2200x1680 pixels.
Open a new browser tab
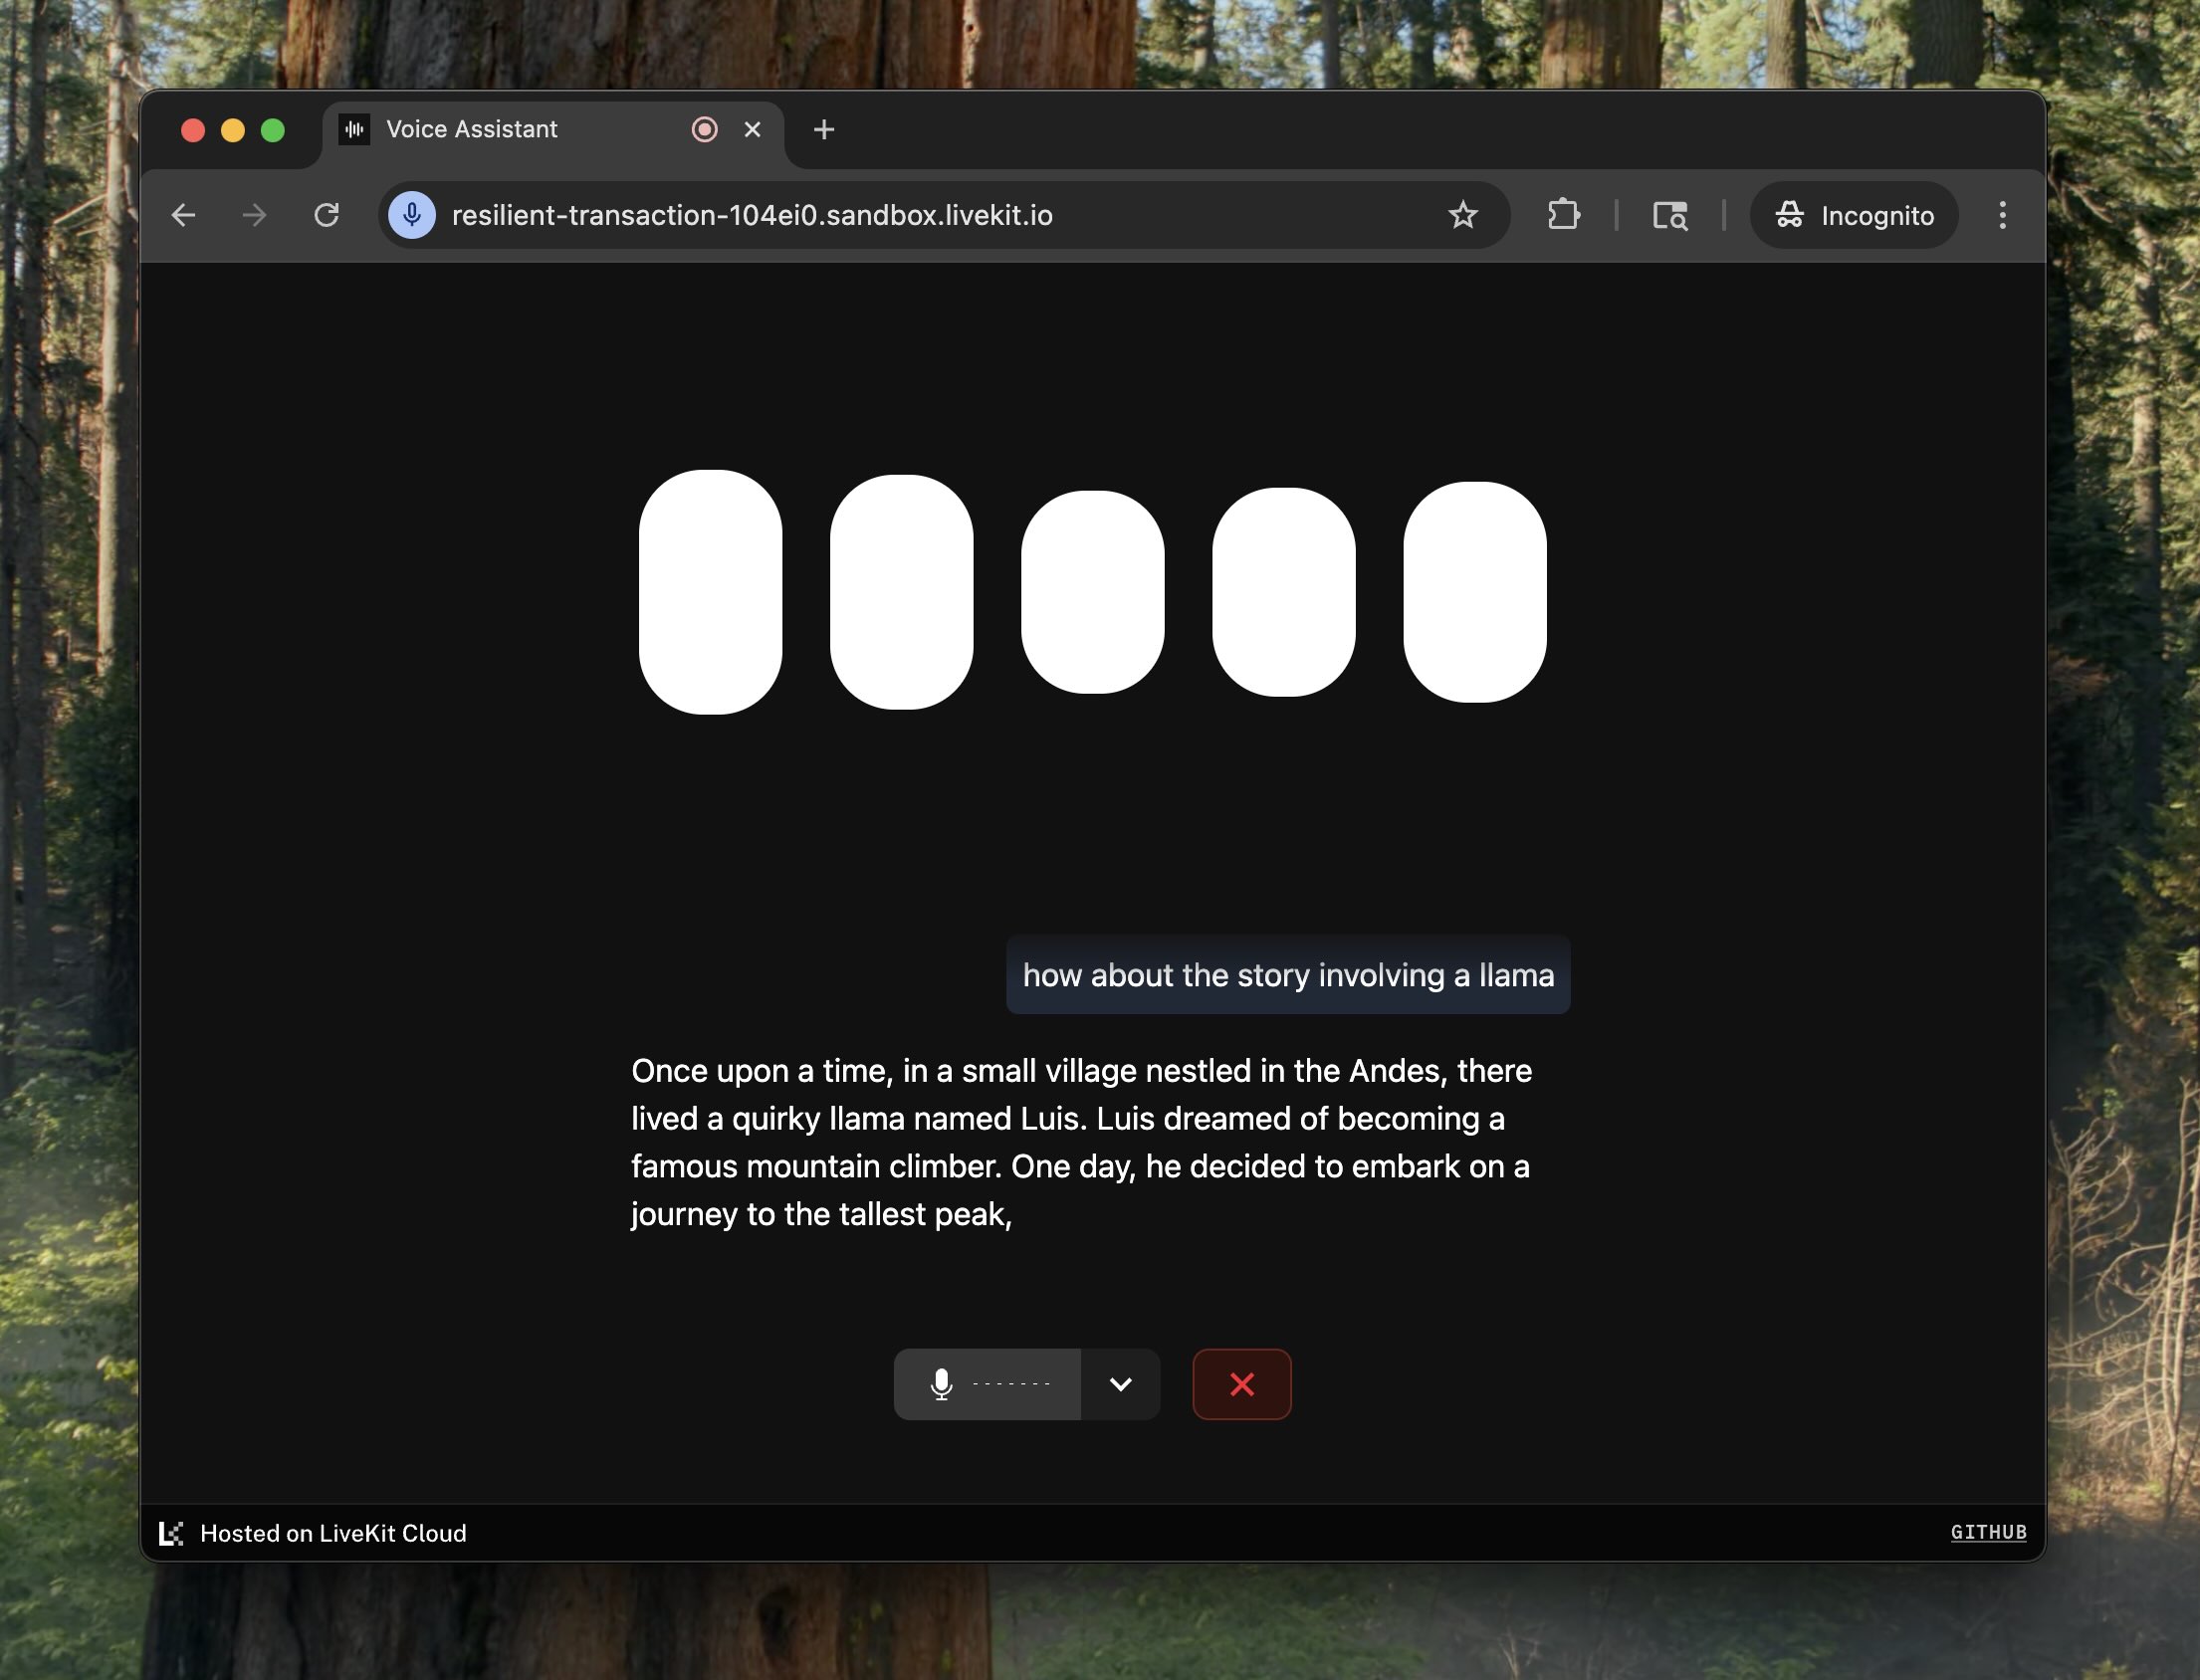tap(823, 130)
